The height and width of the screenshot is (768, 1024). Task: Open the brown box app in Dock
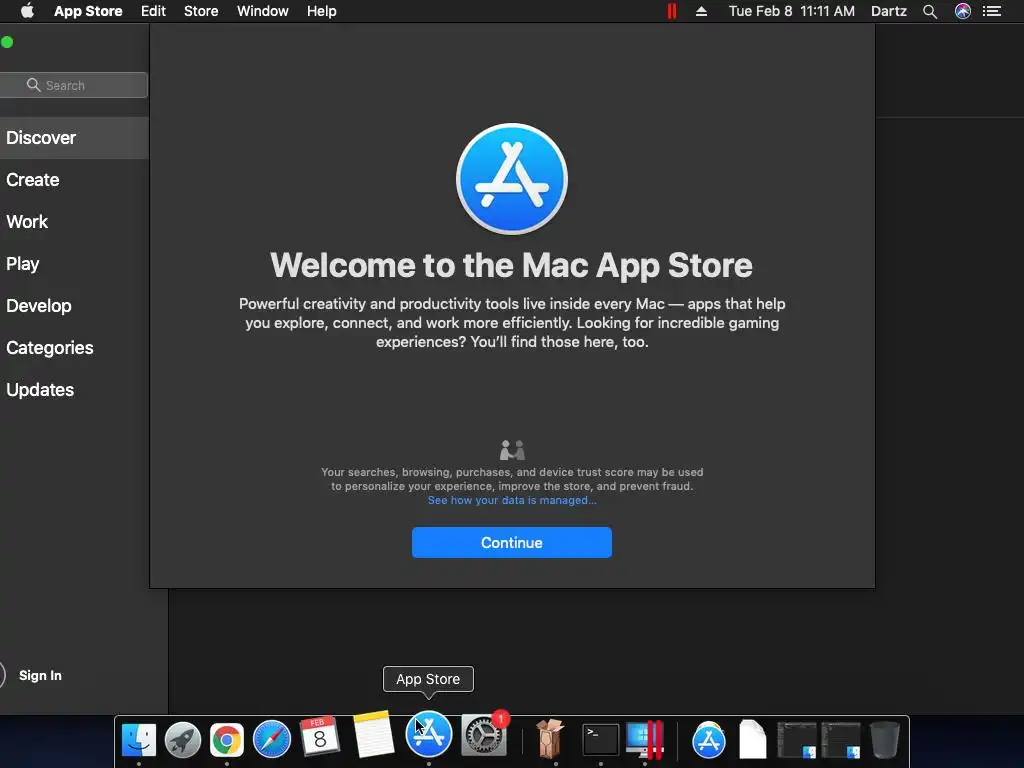click(x=550, y=739)
